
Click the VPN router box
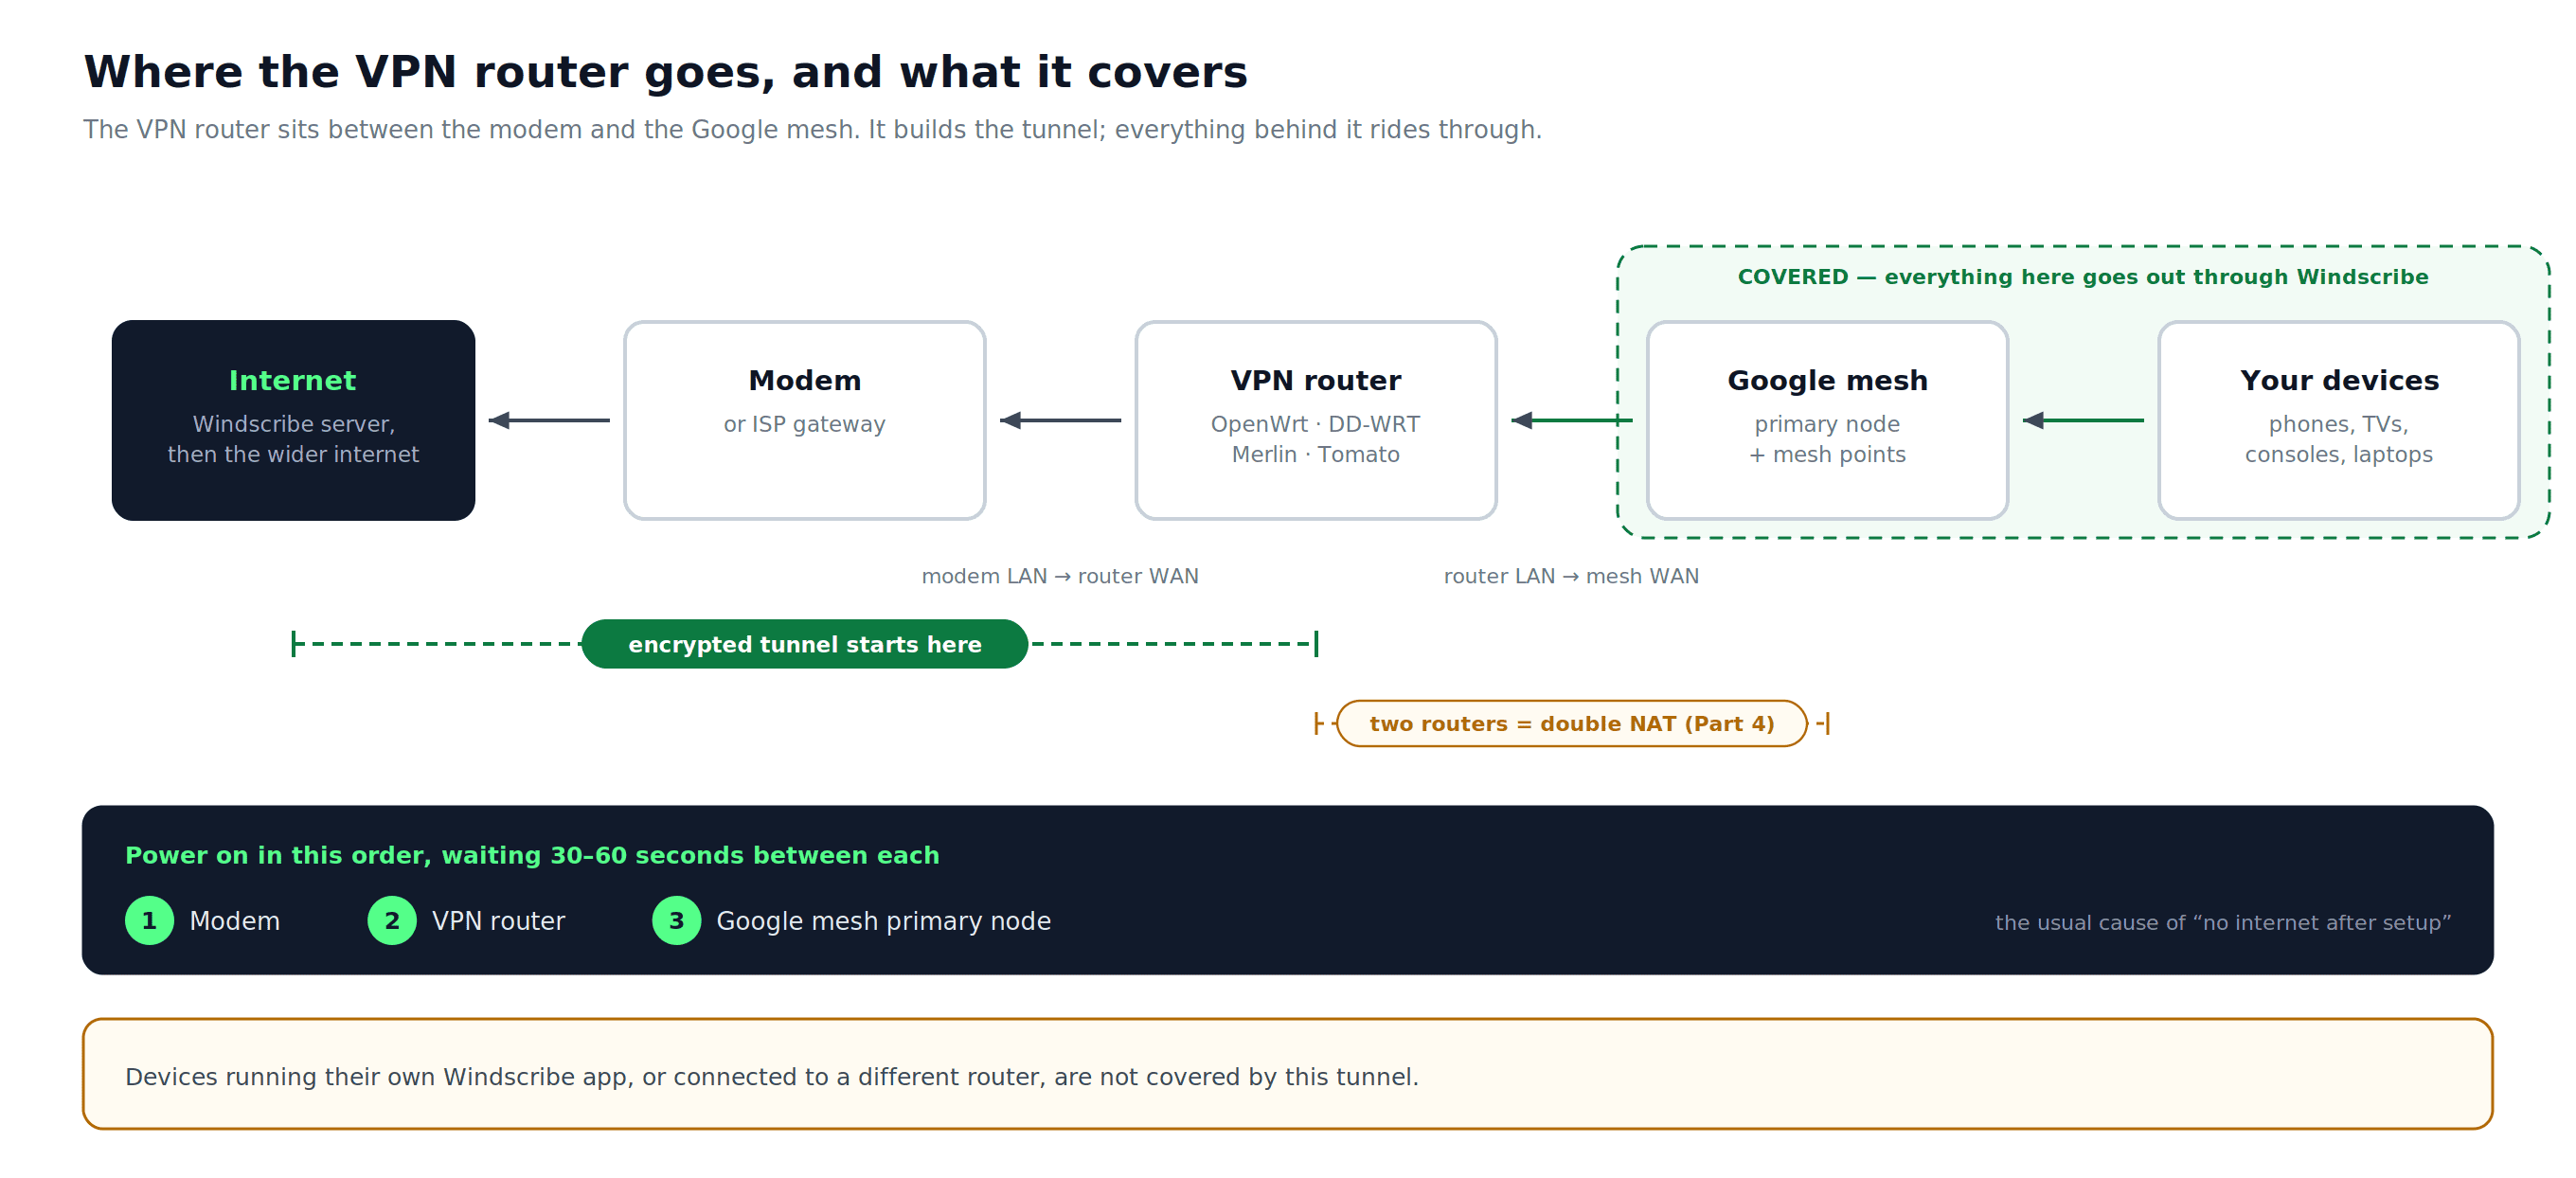click(1316, 420)
